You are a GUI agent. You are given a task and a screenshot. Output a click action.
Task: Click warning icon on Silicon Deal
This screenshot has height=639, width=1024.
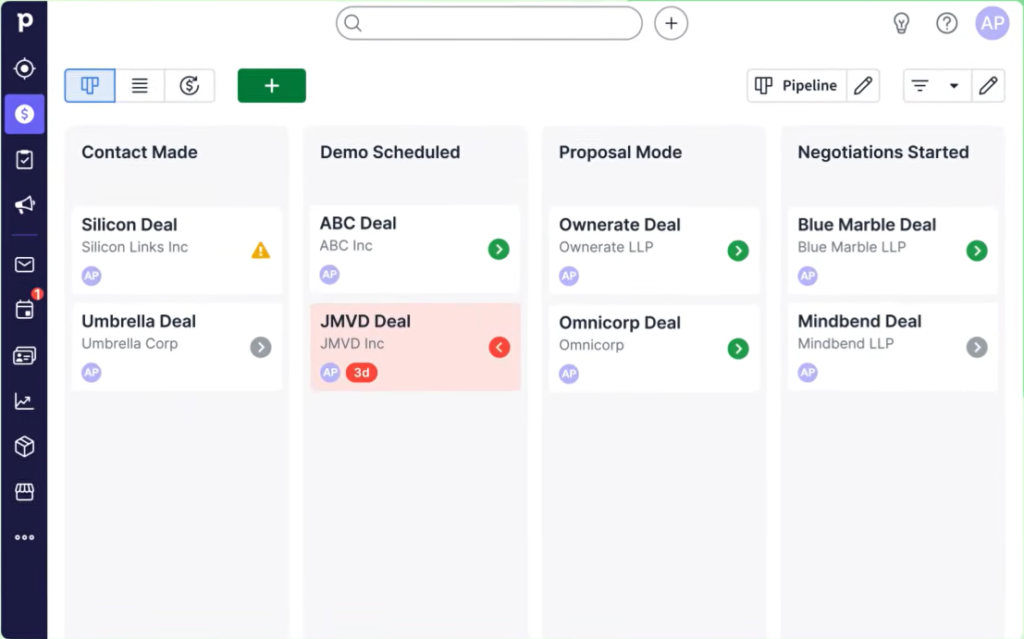(x=261, y=250)
